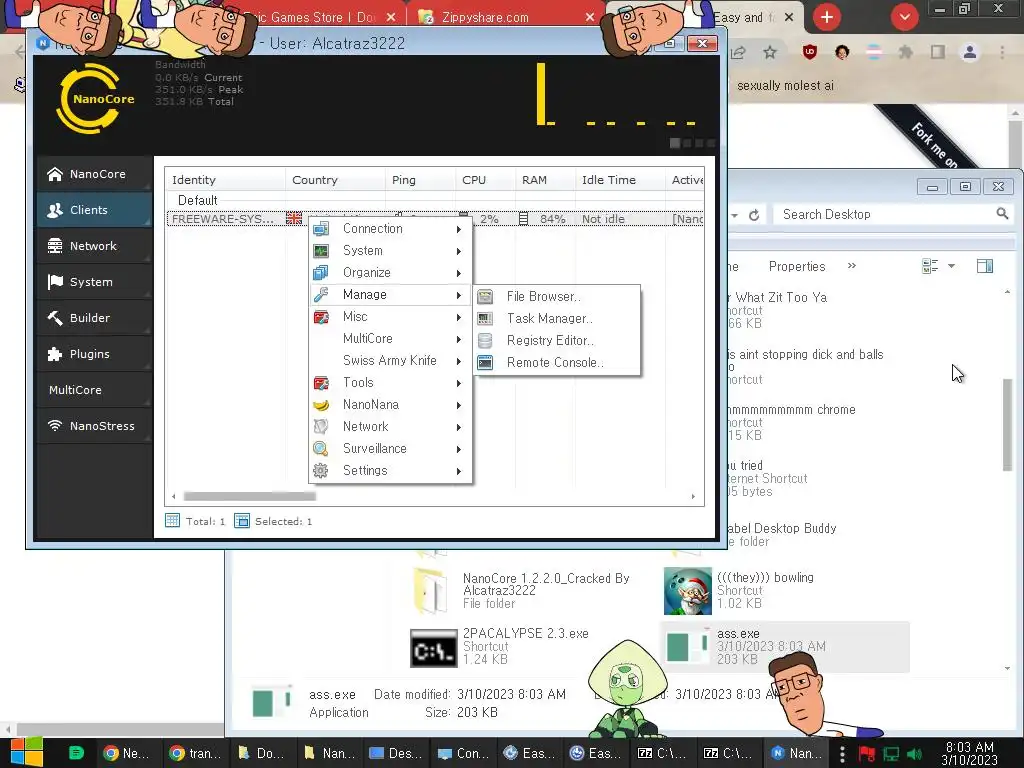1024x768 pixels.
Task: Click the uBlock Origin extension icon
Action: 810,52
